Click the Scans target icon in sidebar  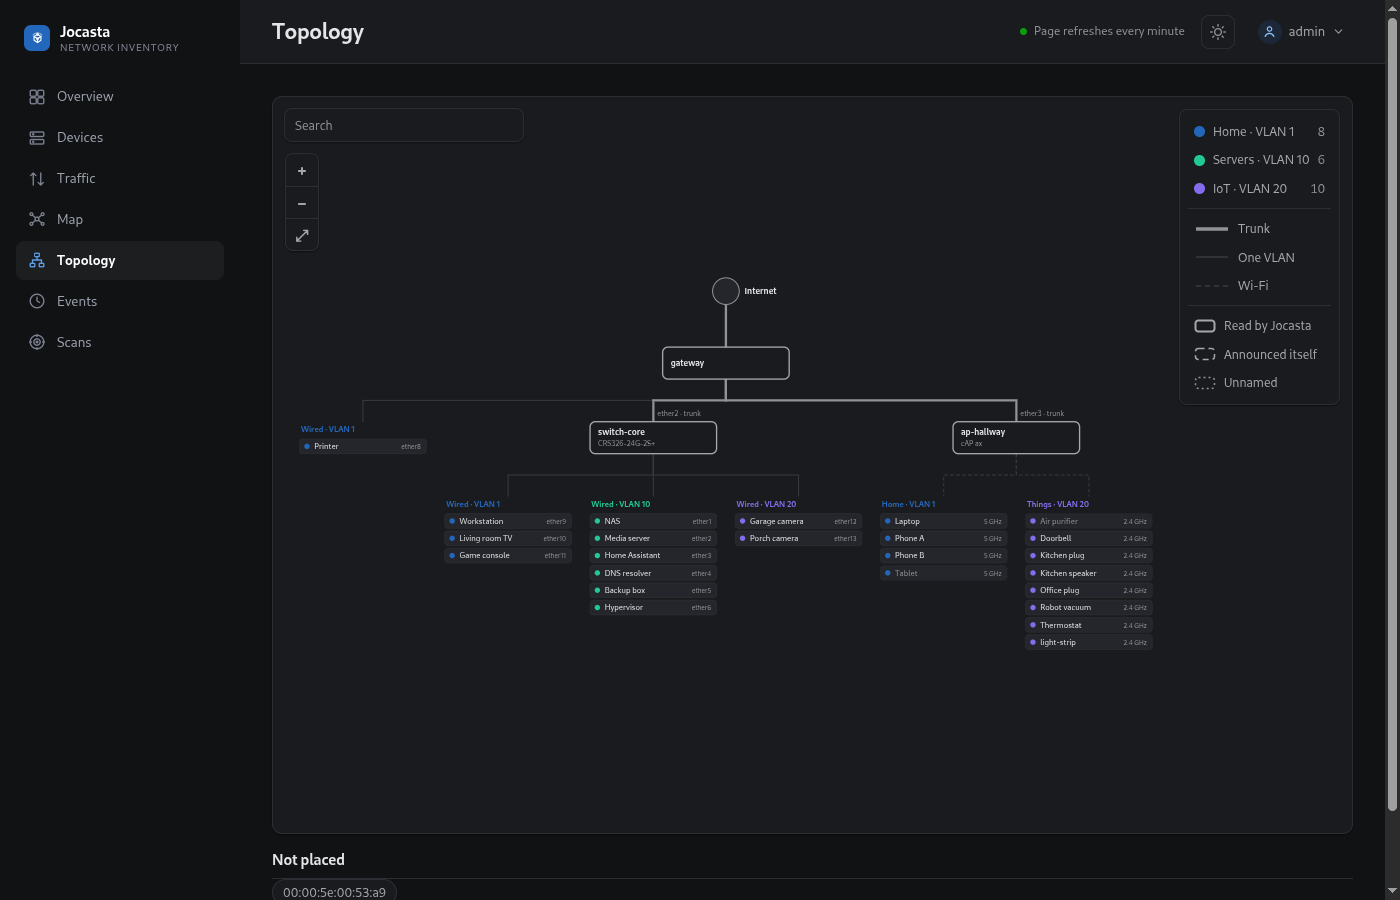[37, 343]
